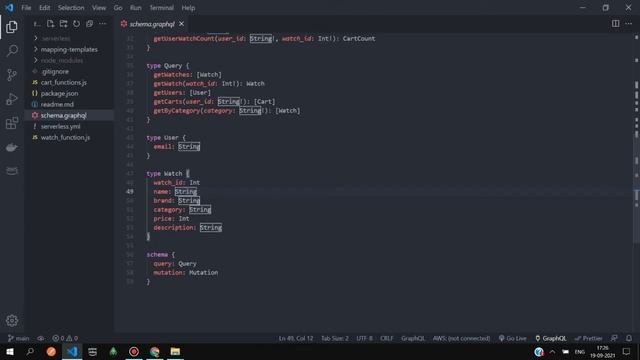
Task: Open Source Control view
Action: coord(12,75)
